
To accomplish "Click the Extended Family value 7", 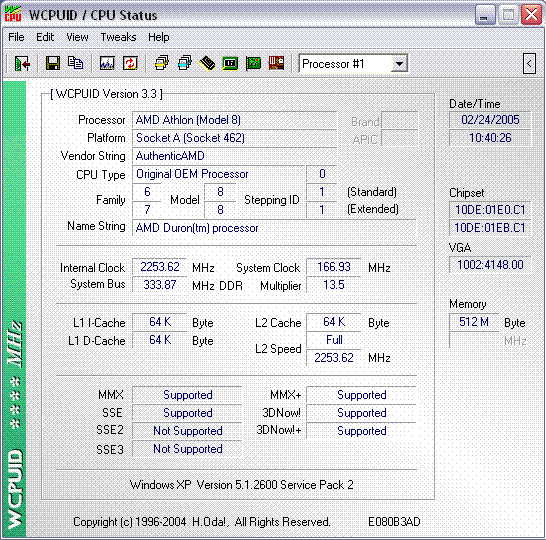I will pos(147,210).
